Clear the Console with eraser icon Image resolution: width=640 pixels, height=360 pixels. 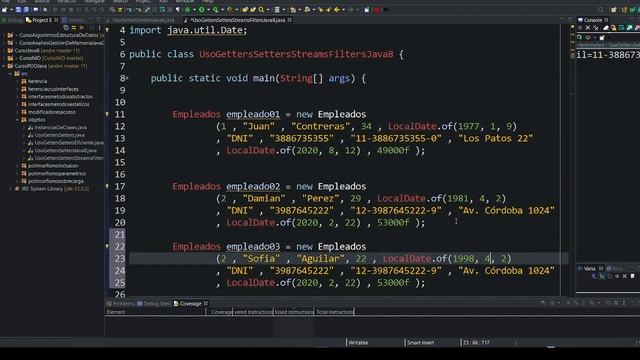tap(606, 27)
